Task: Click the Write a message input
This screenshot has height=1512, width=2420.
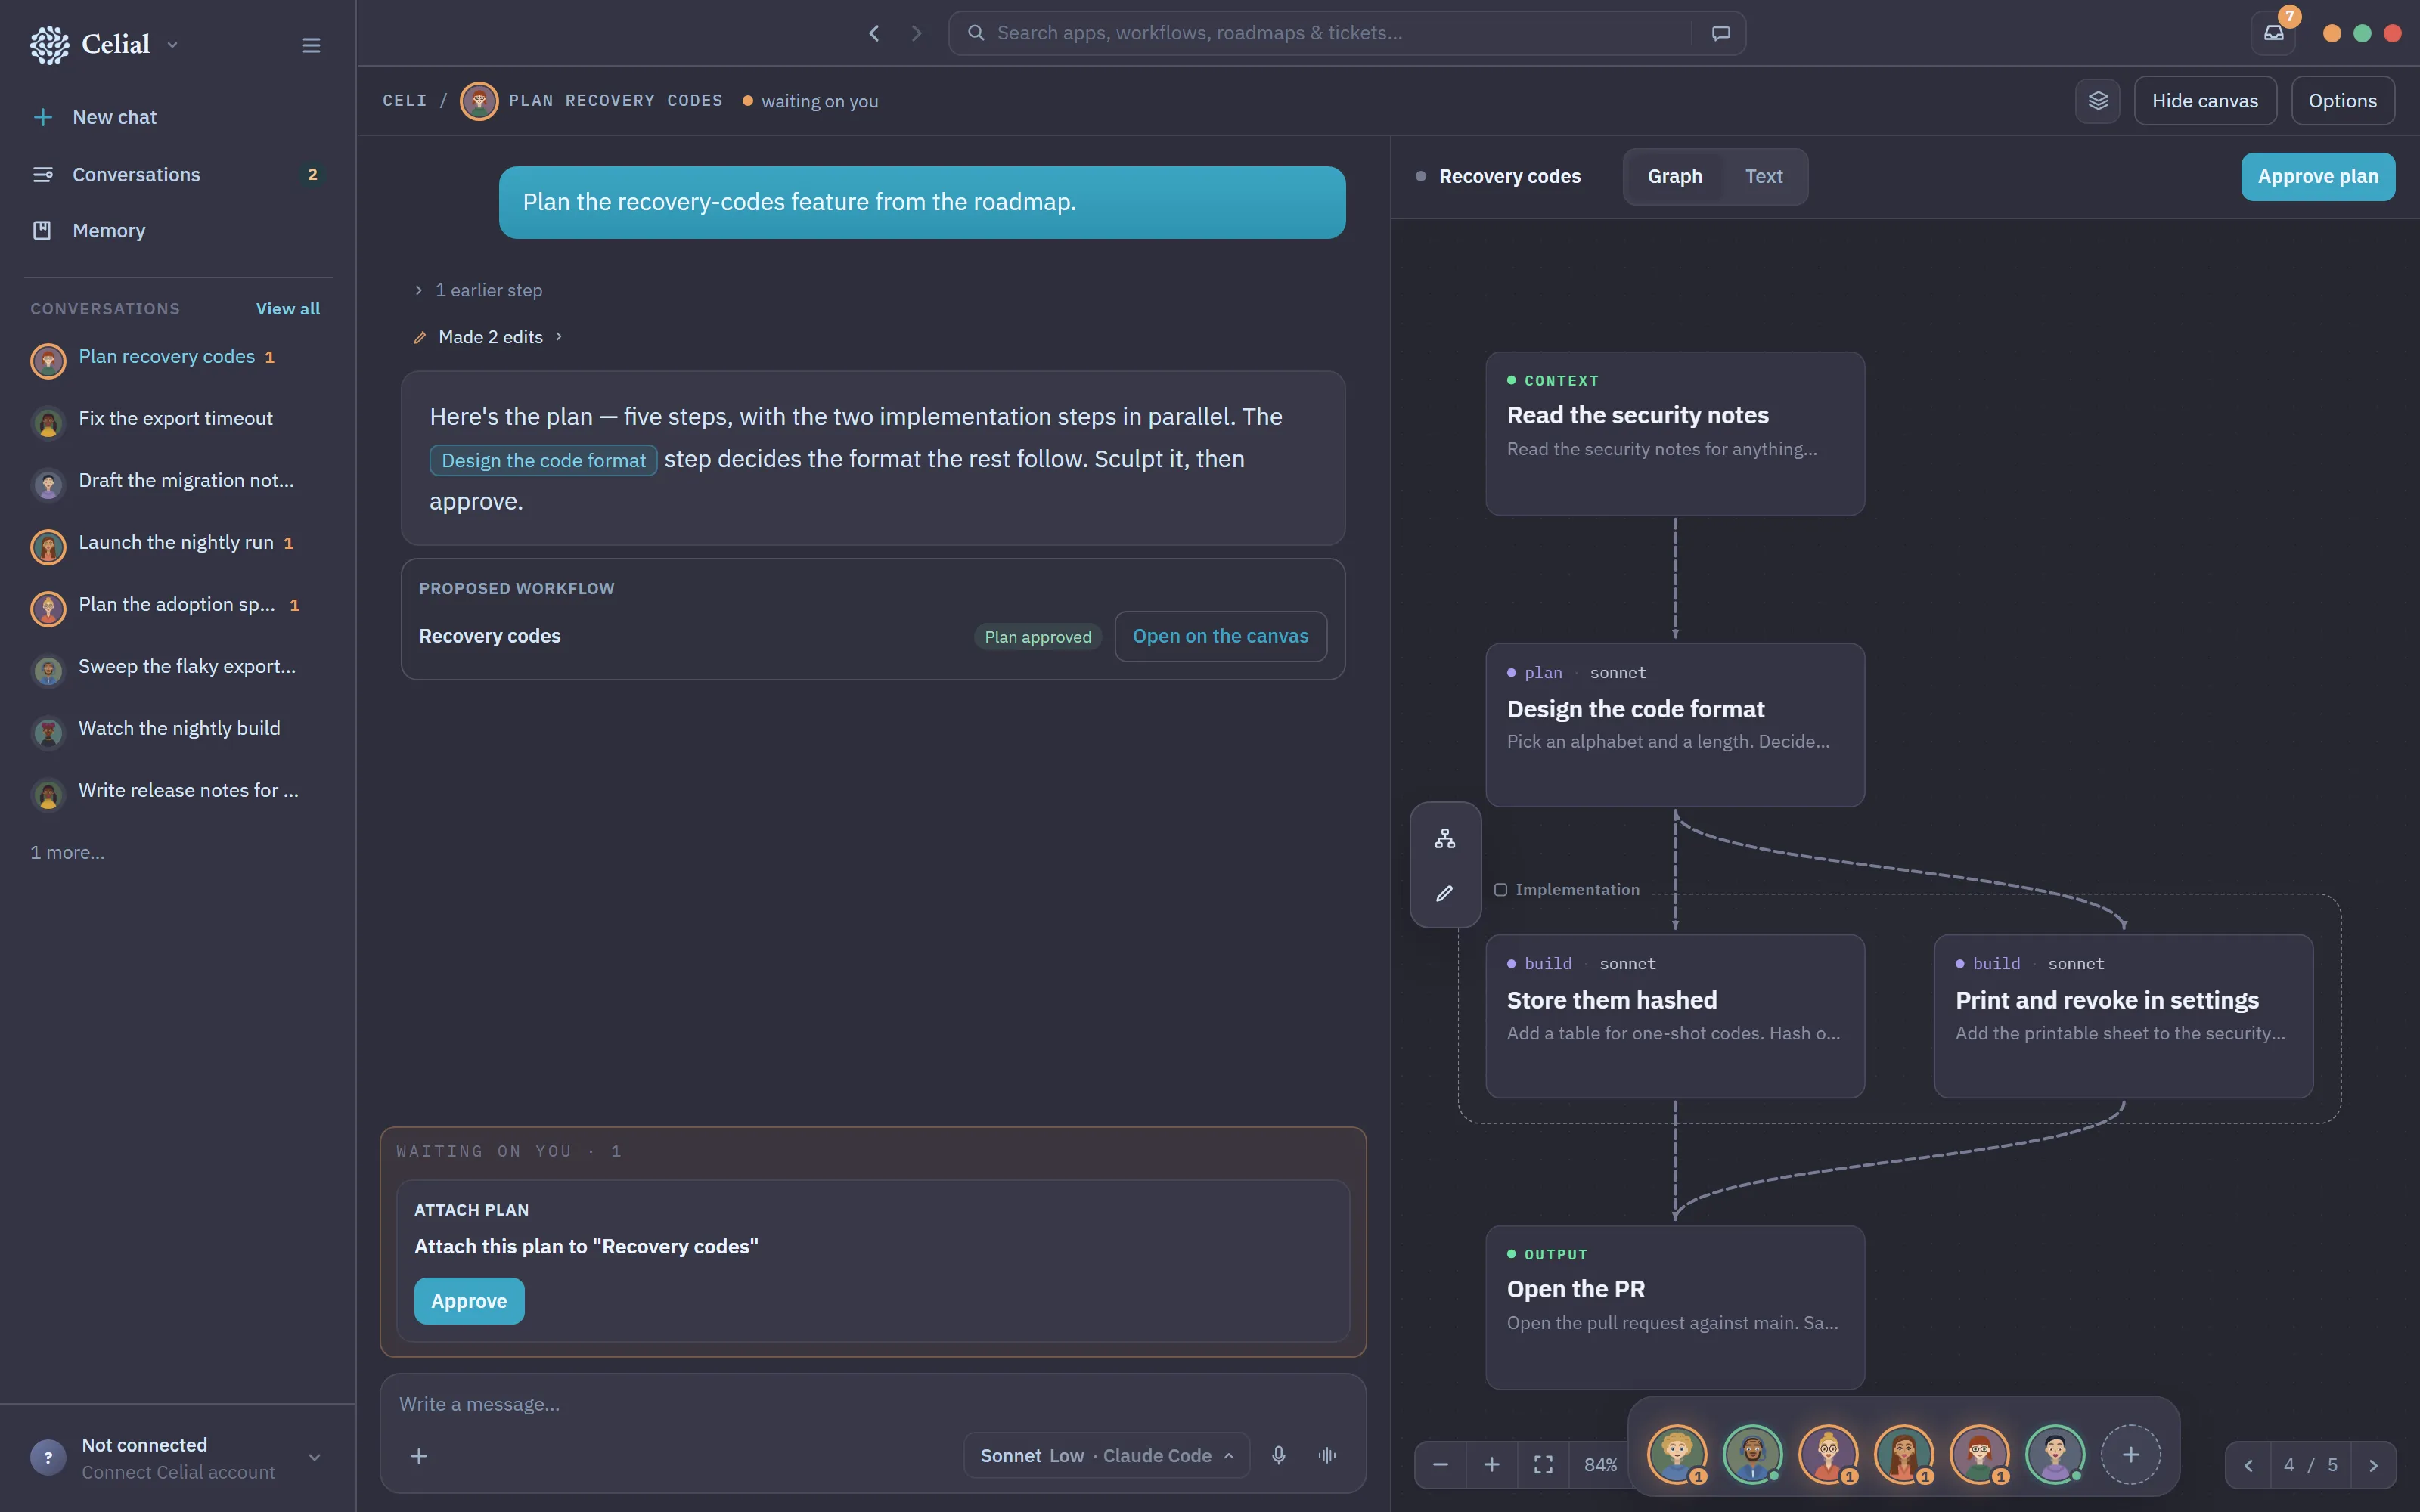Action: (872, 1405)
